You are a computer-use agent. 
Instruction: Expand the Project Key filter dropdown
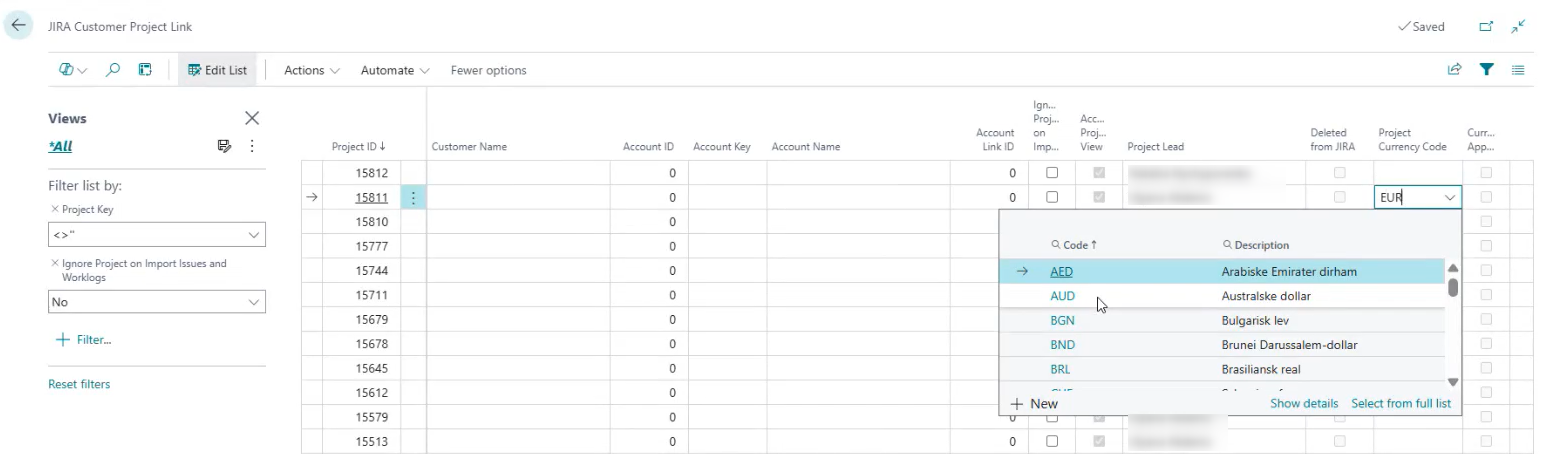(x=253, y=235)
